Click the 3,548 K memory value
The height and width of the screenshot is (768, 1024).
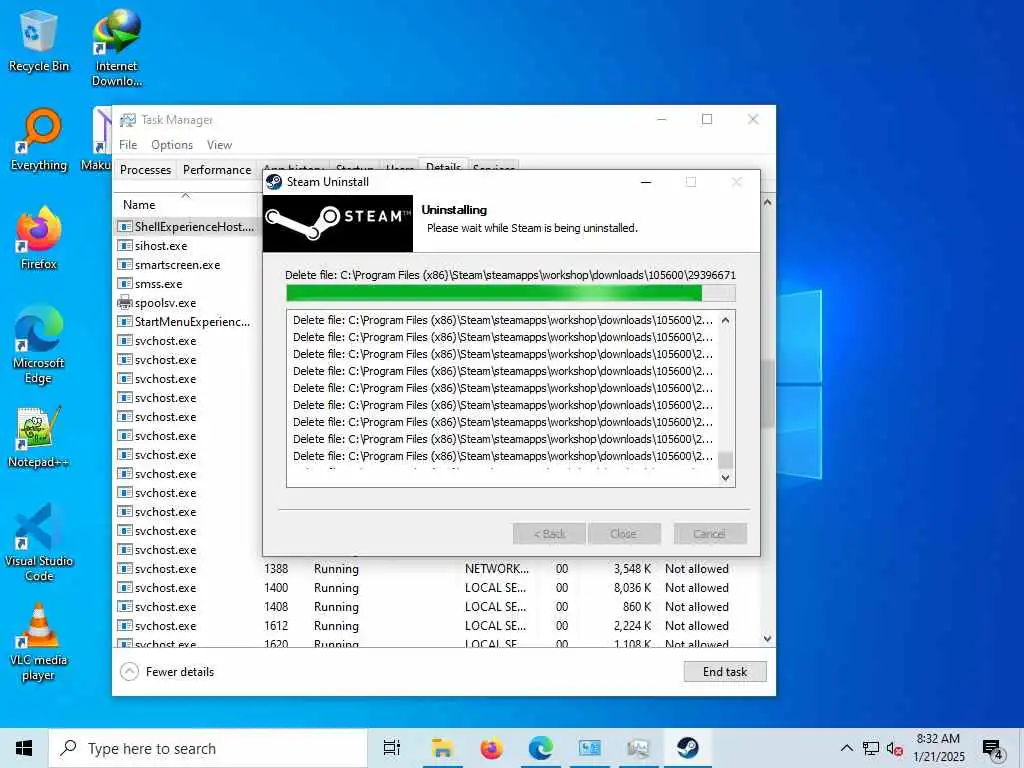pyautogui.click(x=632, y=569)
